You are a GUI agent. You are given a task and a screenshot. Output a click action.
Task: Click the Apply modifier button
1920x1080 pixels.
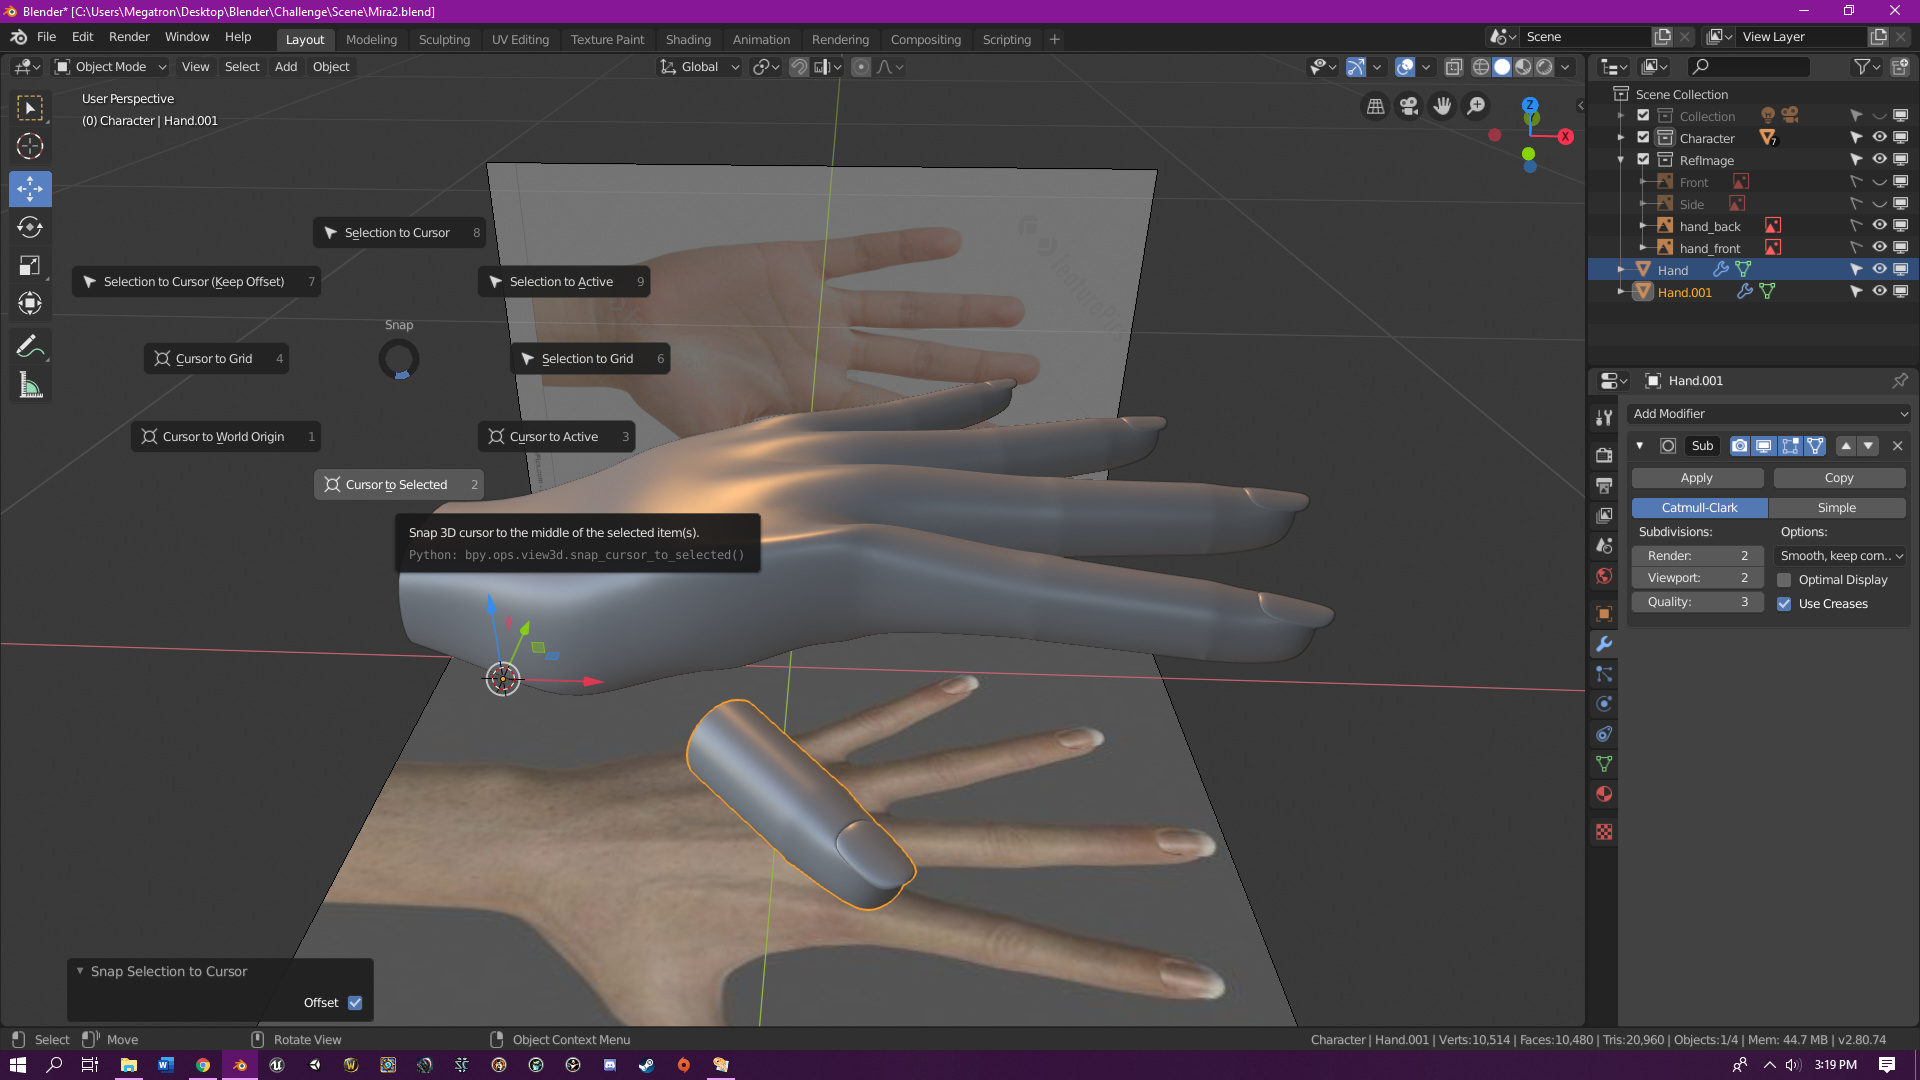(x=1696, y=478)
